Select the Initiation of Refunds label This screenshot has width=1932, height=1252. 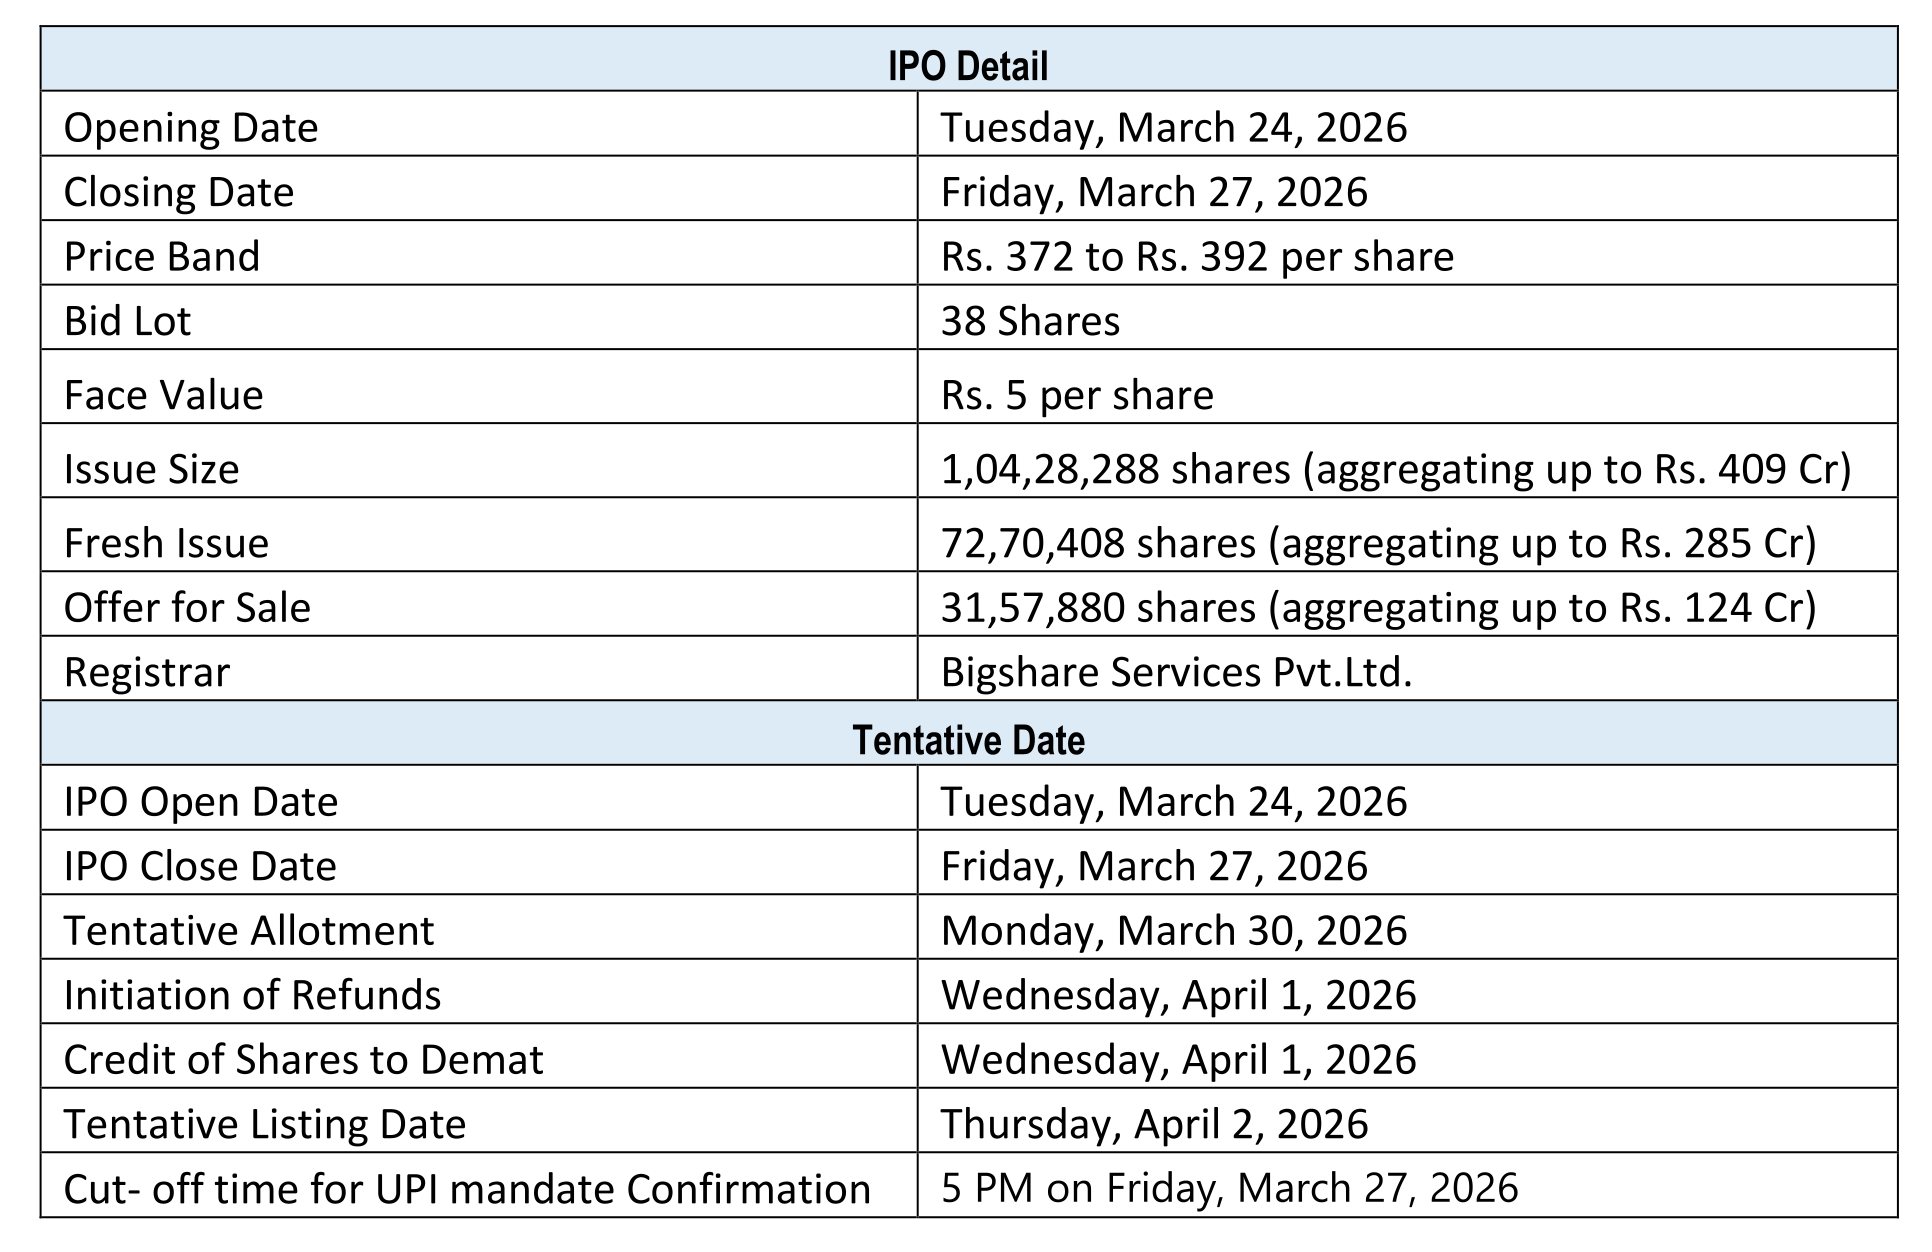click(252, 995)
